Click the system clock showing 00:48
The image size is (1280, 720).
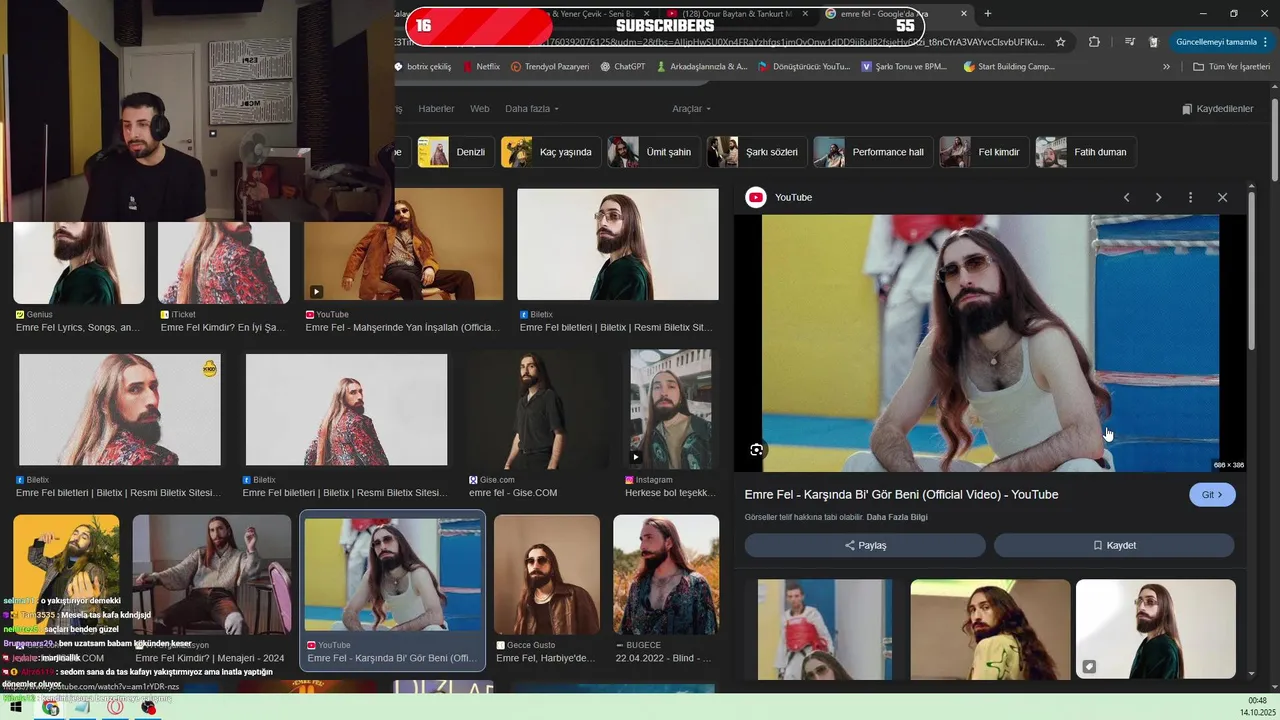(1258, 701)
